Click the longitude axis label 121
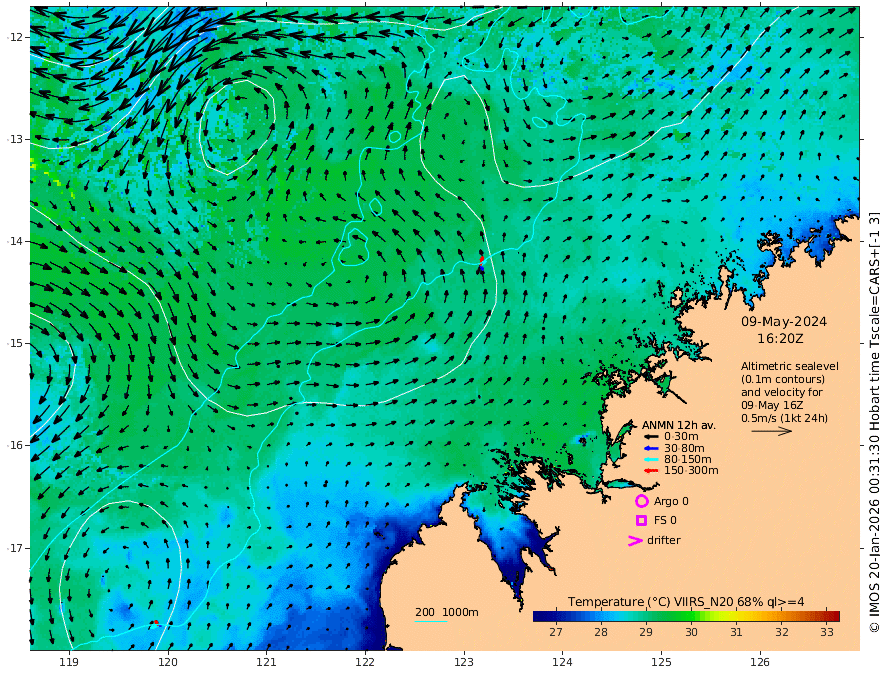The height and width of the screenshot is (680, 880). (x=267, y=663)
